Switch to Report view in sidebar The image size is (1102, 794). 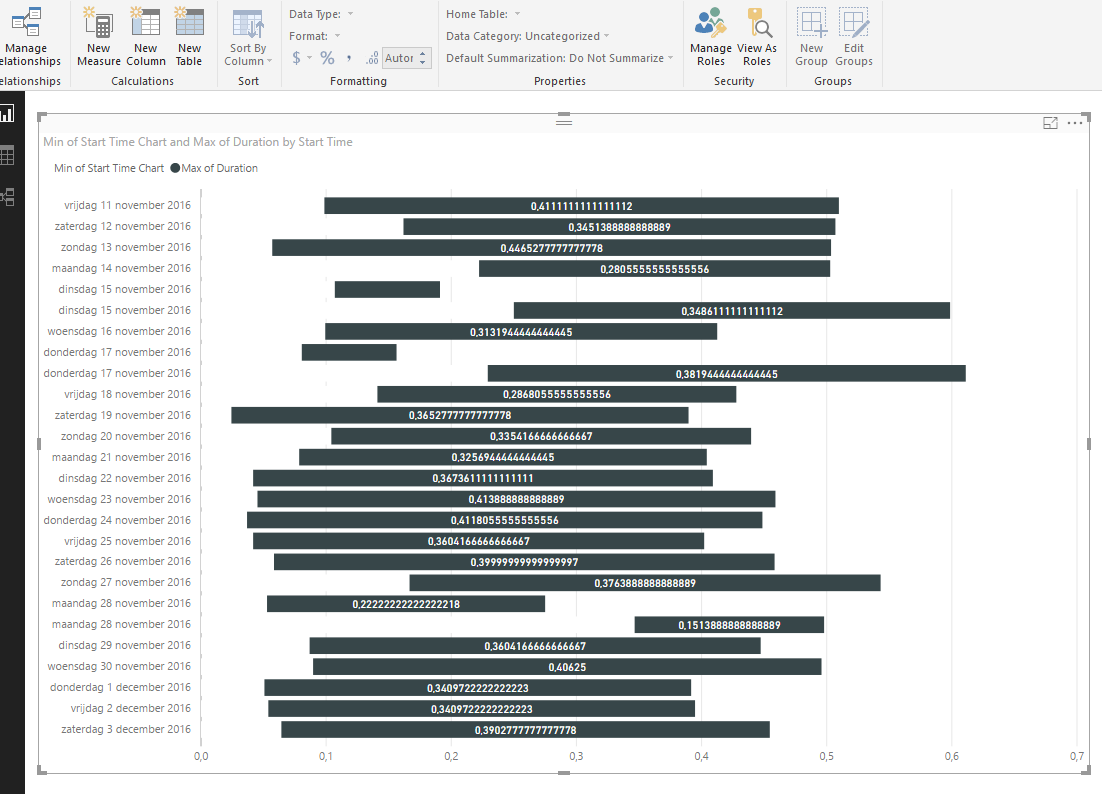(7, 113)
